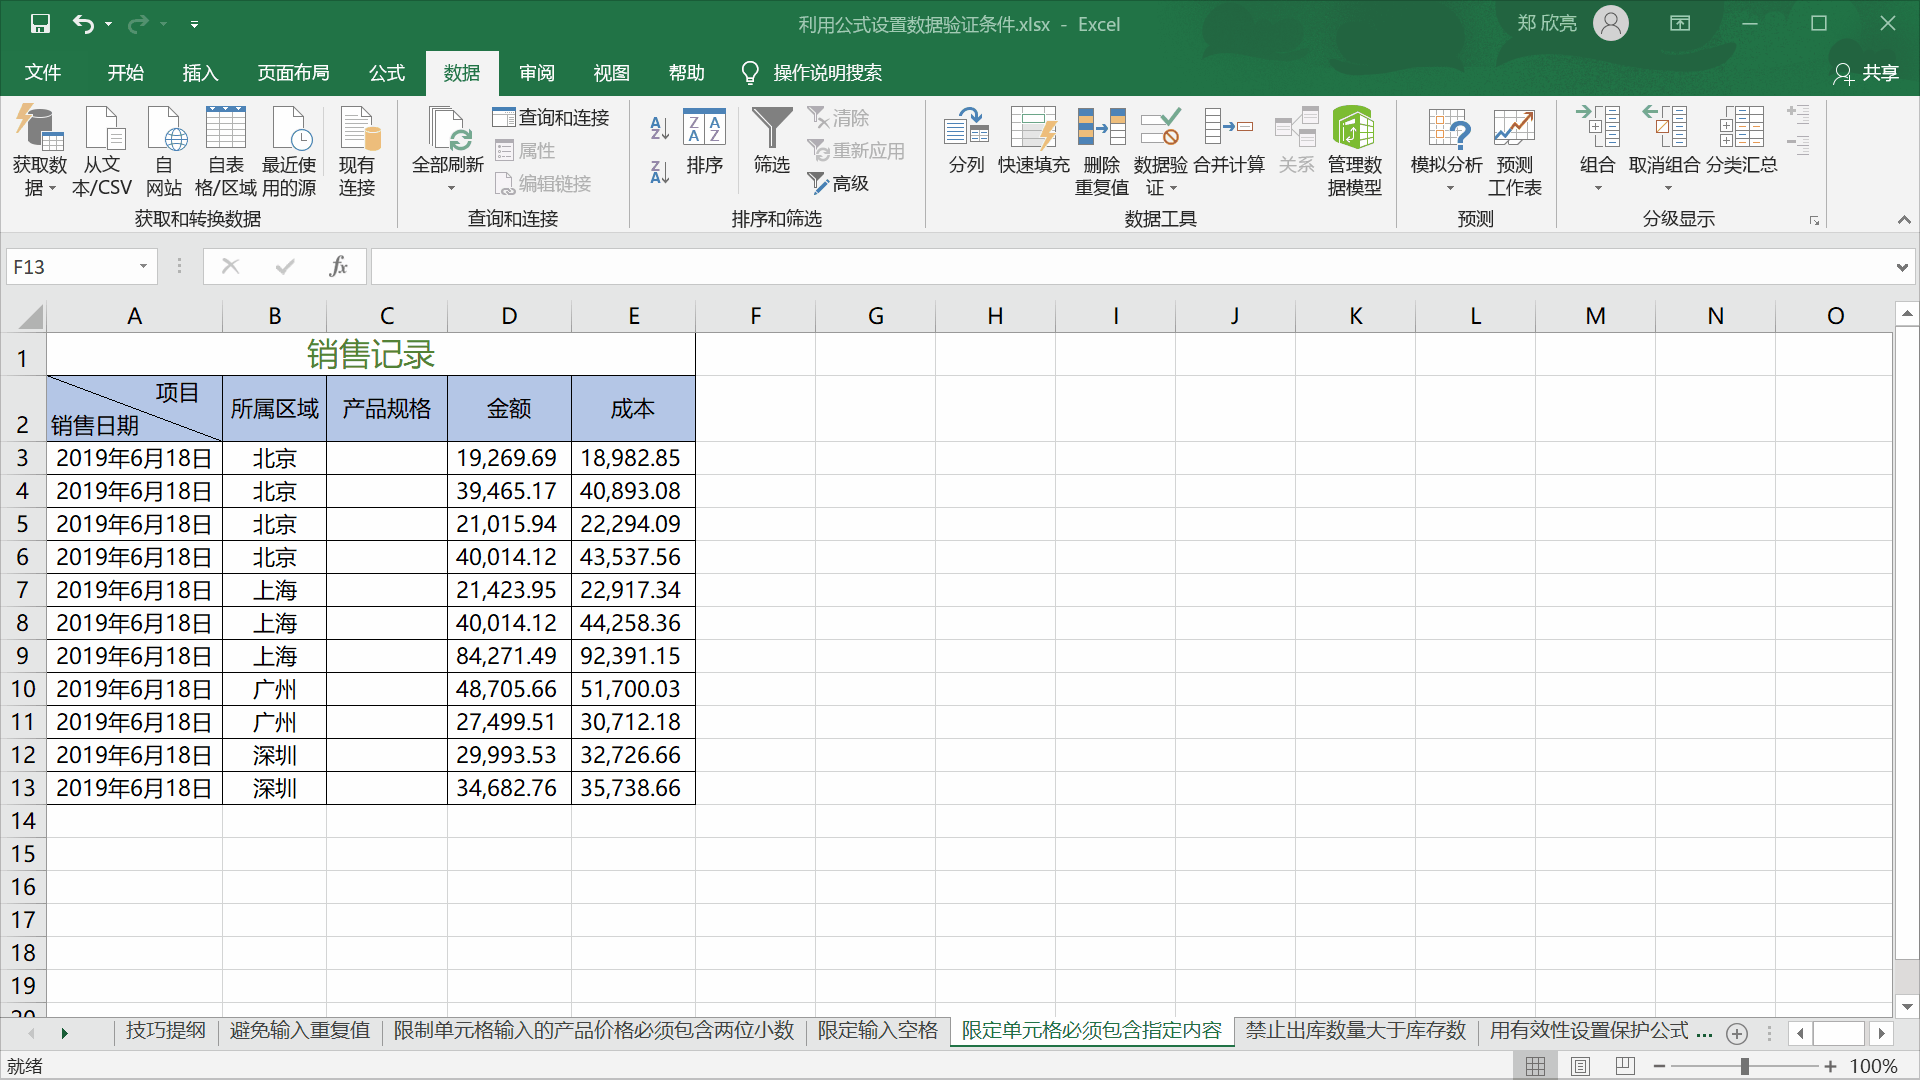The image size is (1920, 1080).
Task: Open the 获取数据 dropdown
Action: tap(38, 150)
